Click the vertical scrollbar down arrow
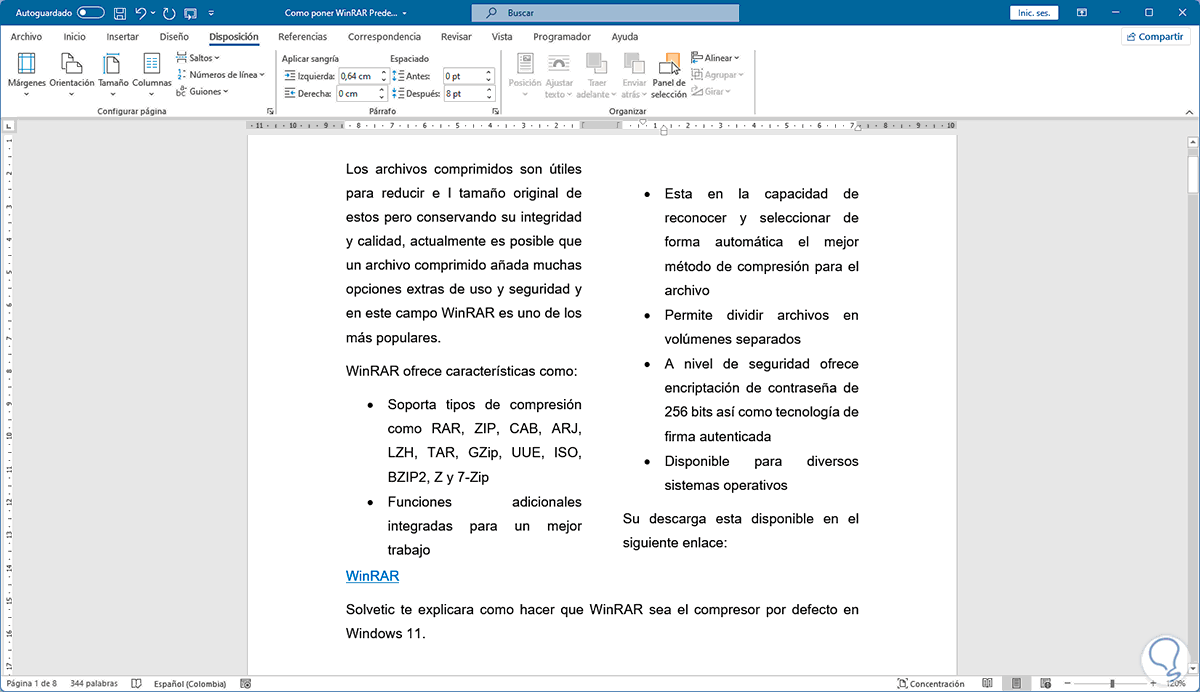This screenshot has height=692, width=1200. click(x=1192, y=668)
